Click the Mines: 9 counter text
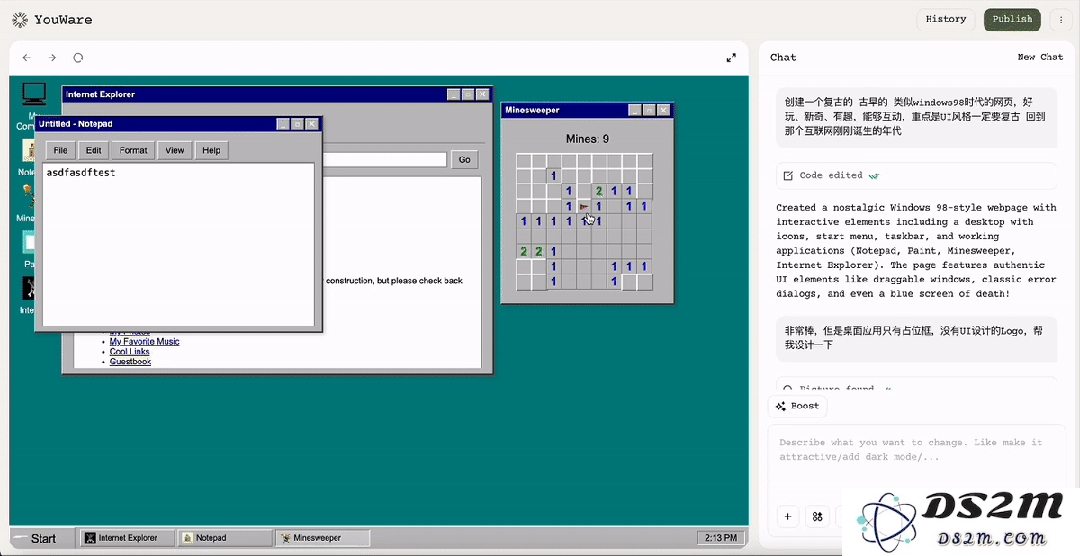The height and width of the screenshot is (556, 1080). pos(588,139)
